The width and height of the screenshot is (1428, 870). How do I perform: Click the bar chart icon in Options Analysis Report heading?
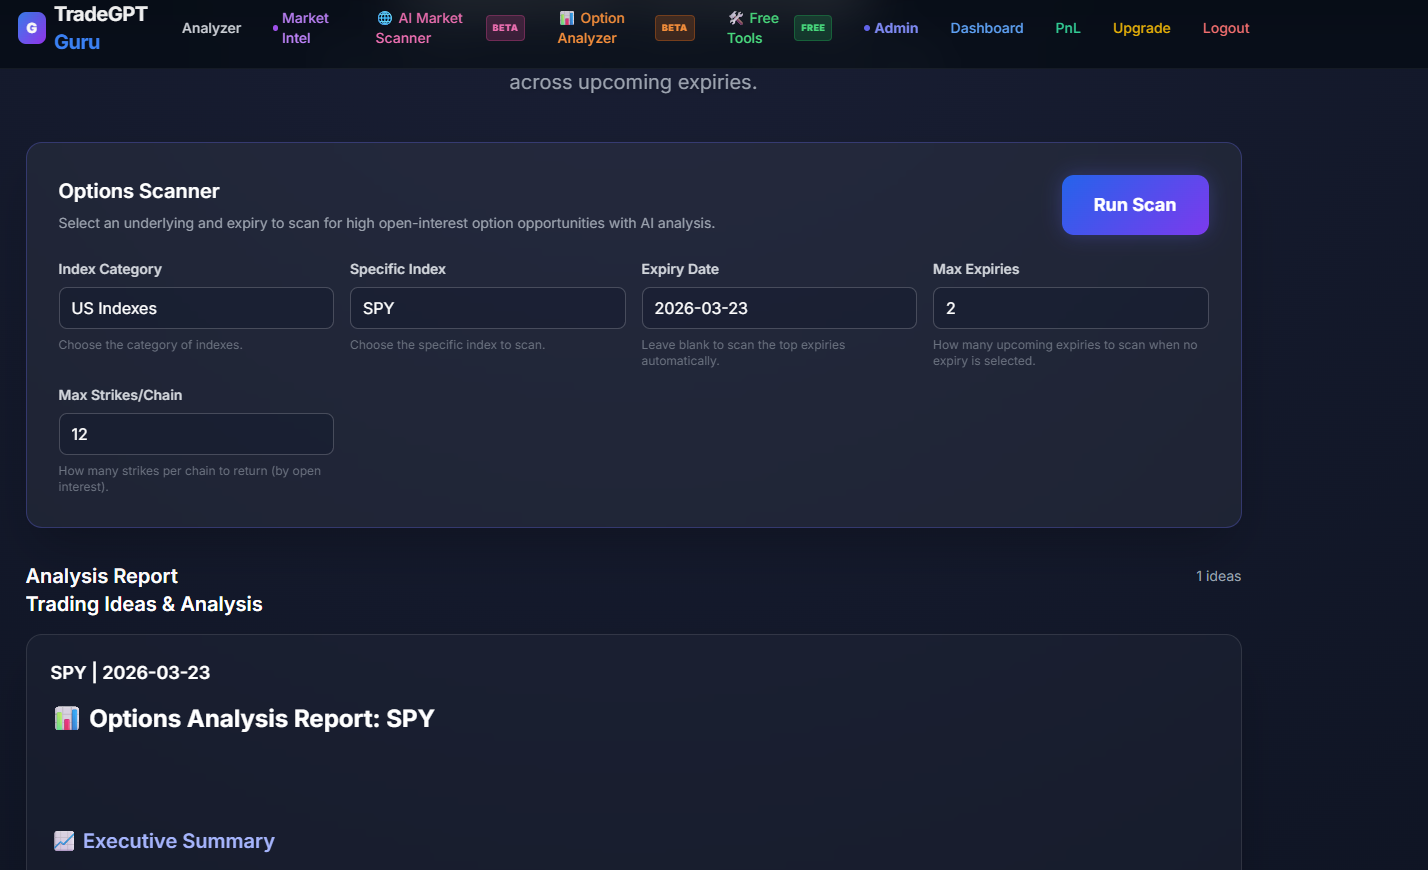(x=66, y=718)
